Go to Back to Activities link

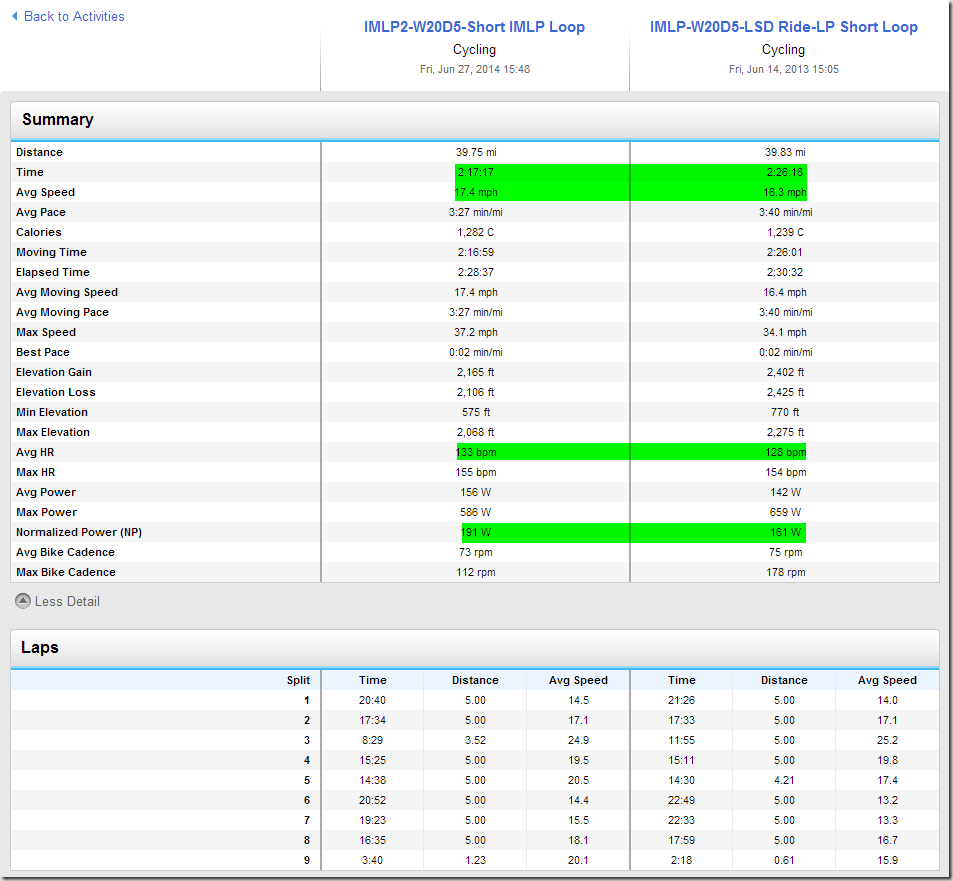point(73,17)
